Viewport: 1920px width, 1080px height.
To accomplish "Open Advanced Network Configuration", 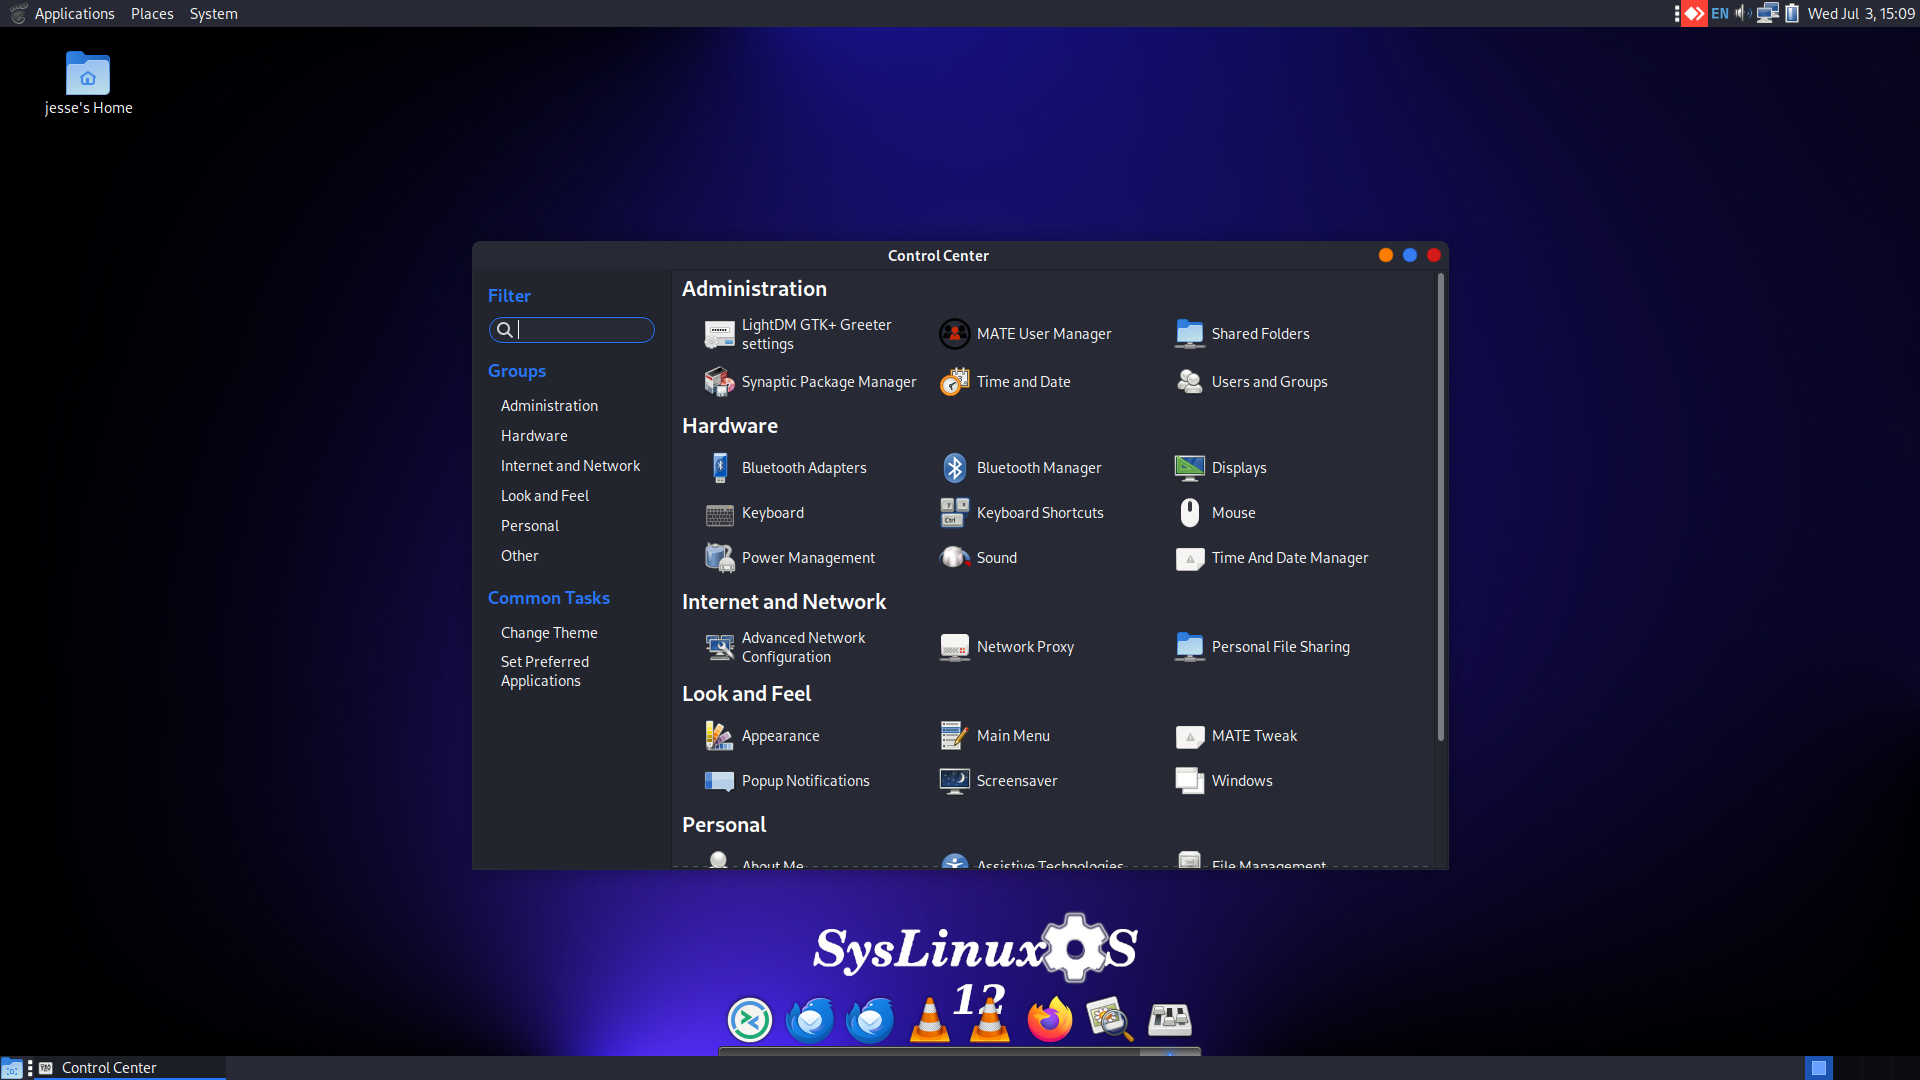I will point(785,647).
